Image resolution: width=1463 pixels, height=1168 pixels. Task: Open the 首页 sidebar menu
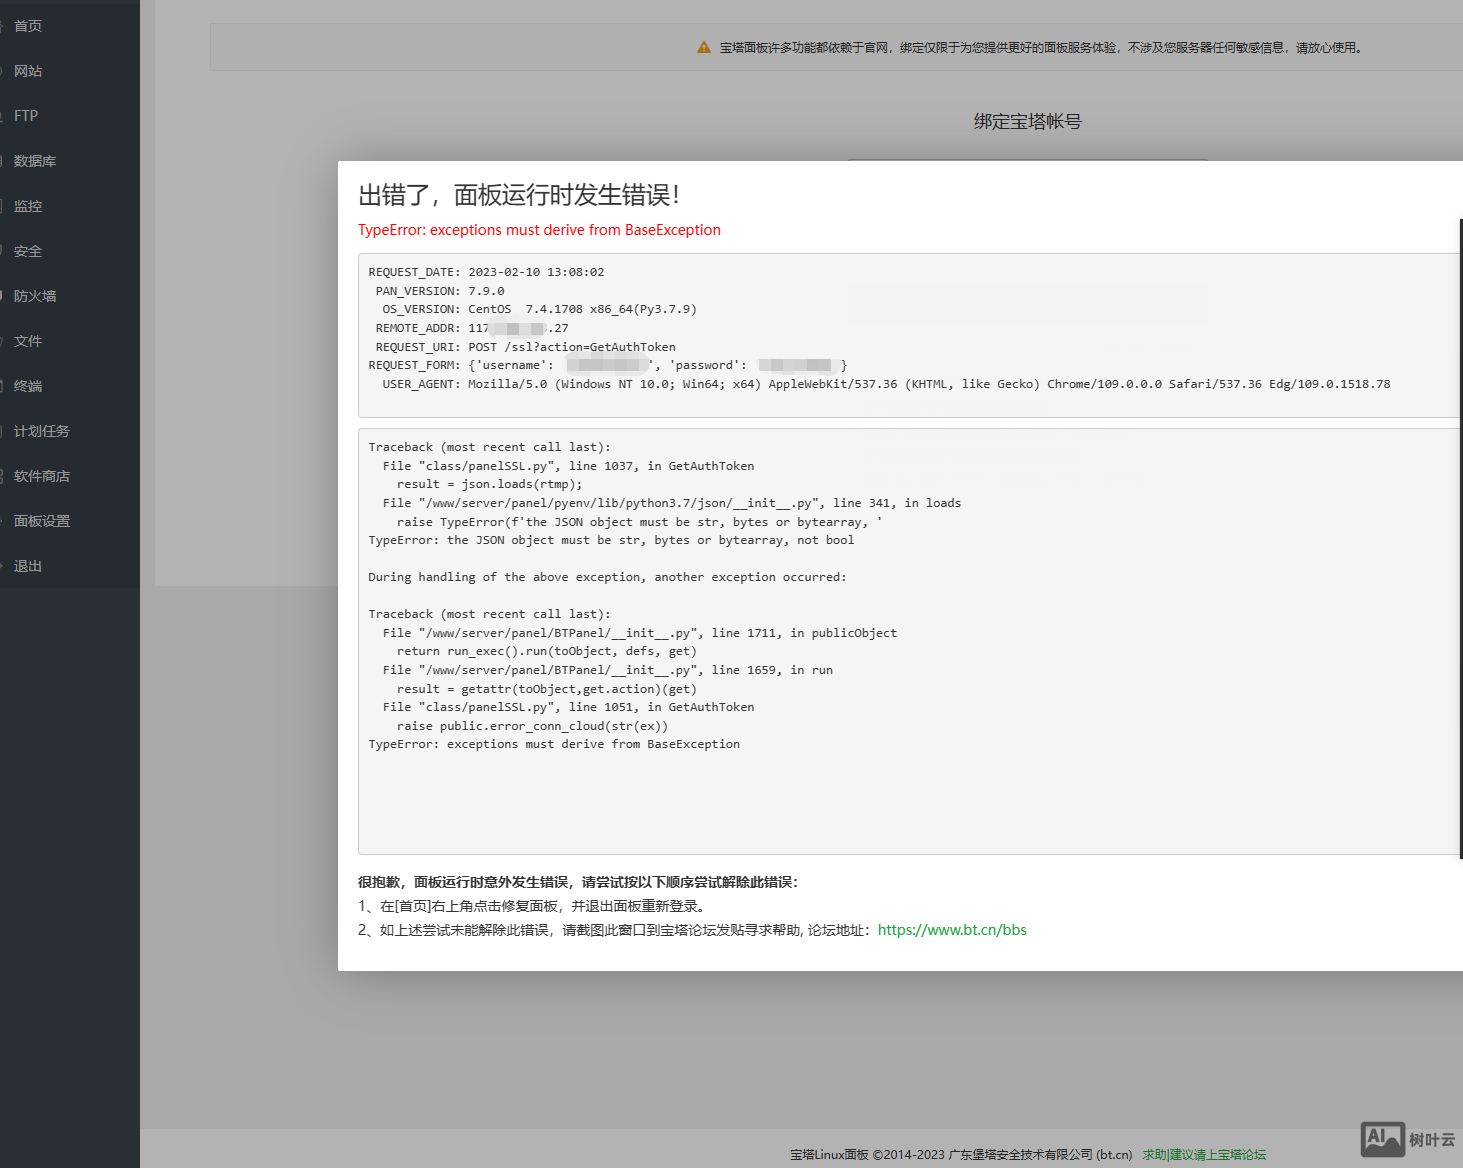pyautogui.click(x=28, y=26)
